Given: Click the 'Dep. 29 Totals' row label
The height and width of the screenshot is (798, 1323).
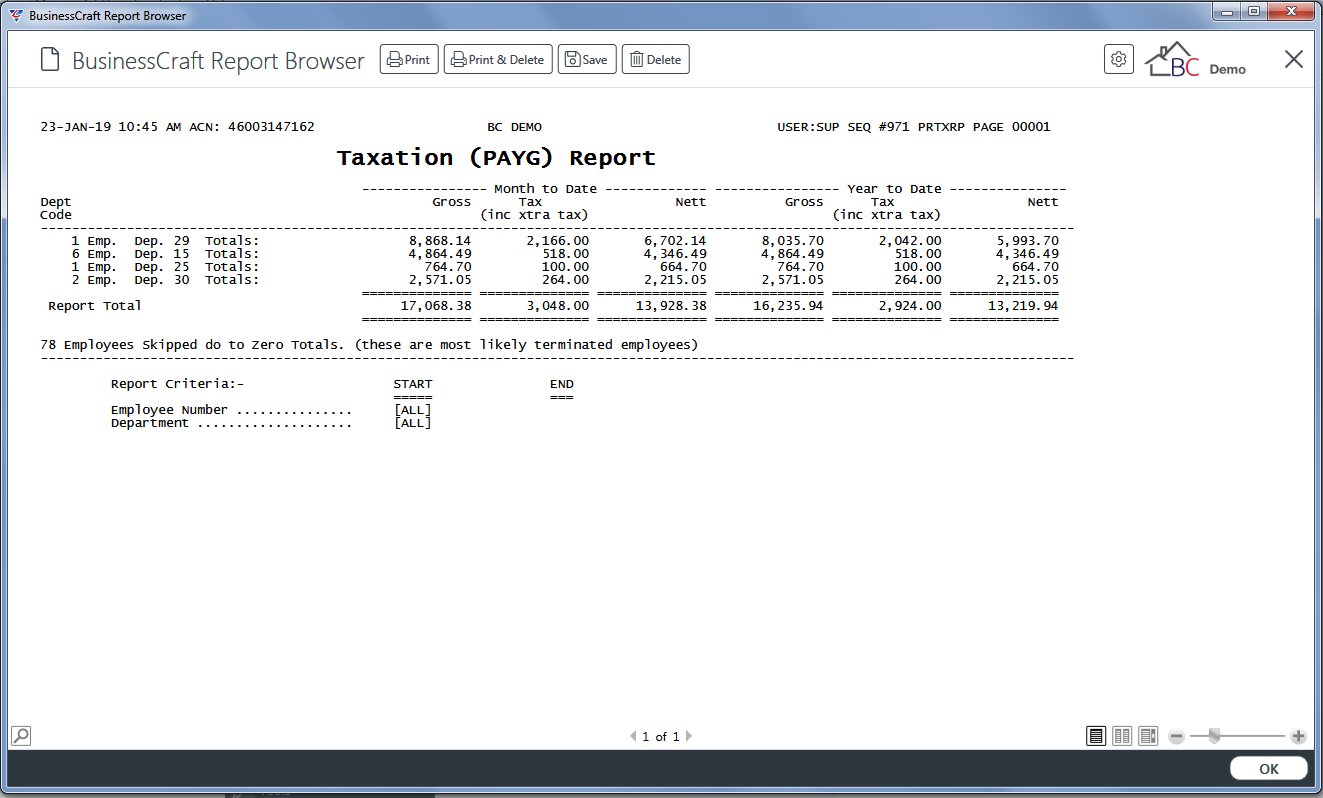Looking at the screenshot, I should pyautogui.click(x=197, y=241).
